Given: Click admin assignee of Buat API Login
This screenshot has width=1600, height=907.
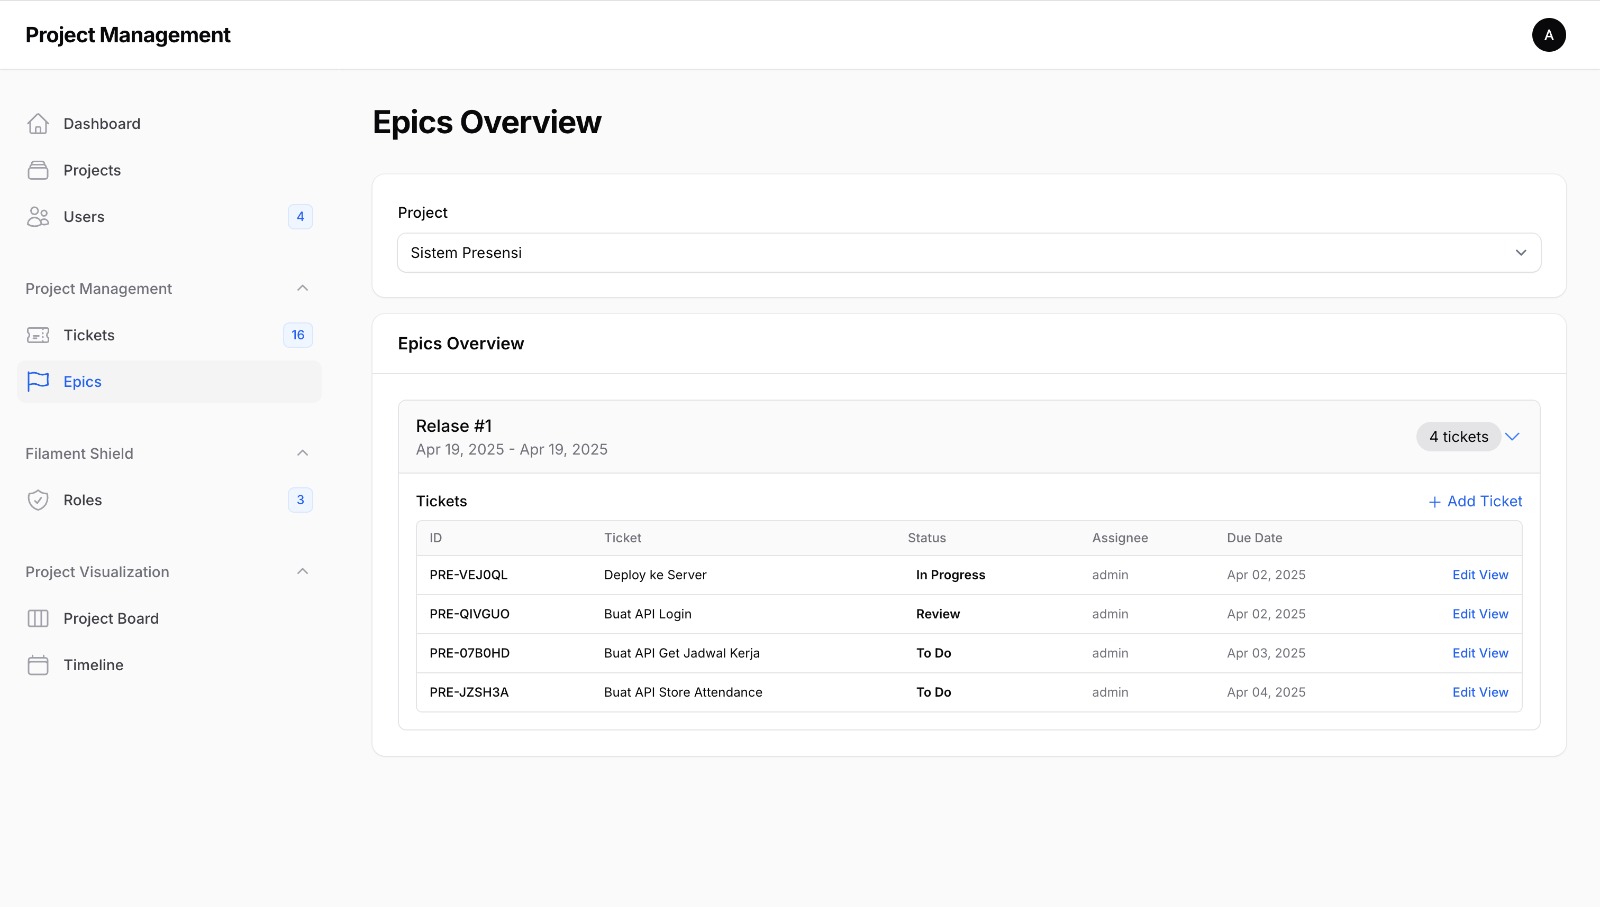Looking at the screenshot, I should 1110,614.
